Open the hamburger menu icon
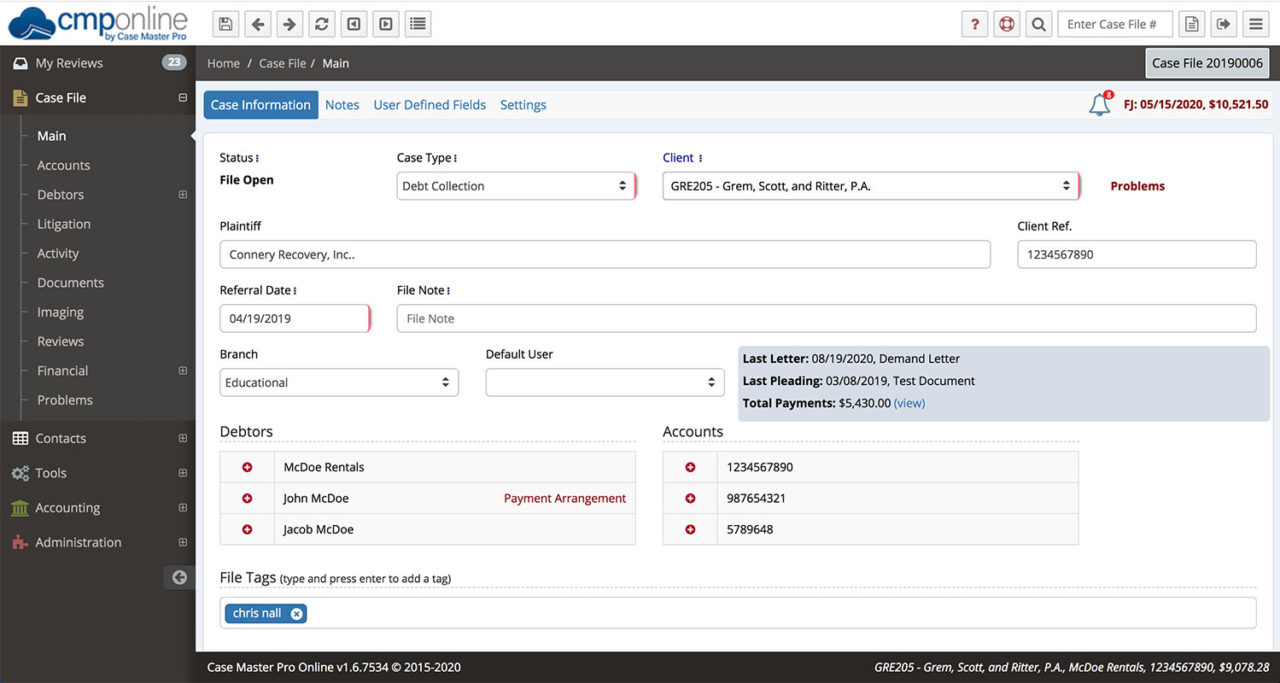 coord(1255,24)
